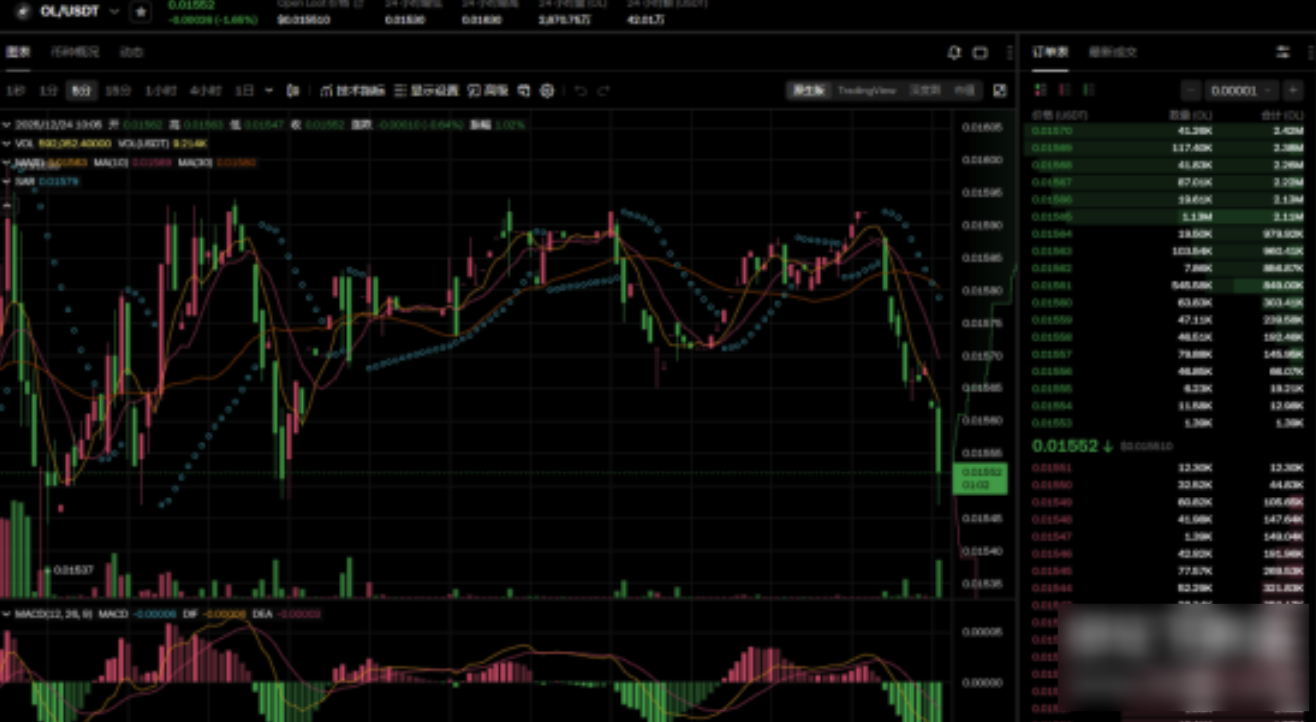Open order book filter settings icon
The image size is (1316, 722).
click(1283, 52)
